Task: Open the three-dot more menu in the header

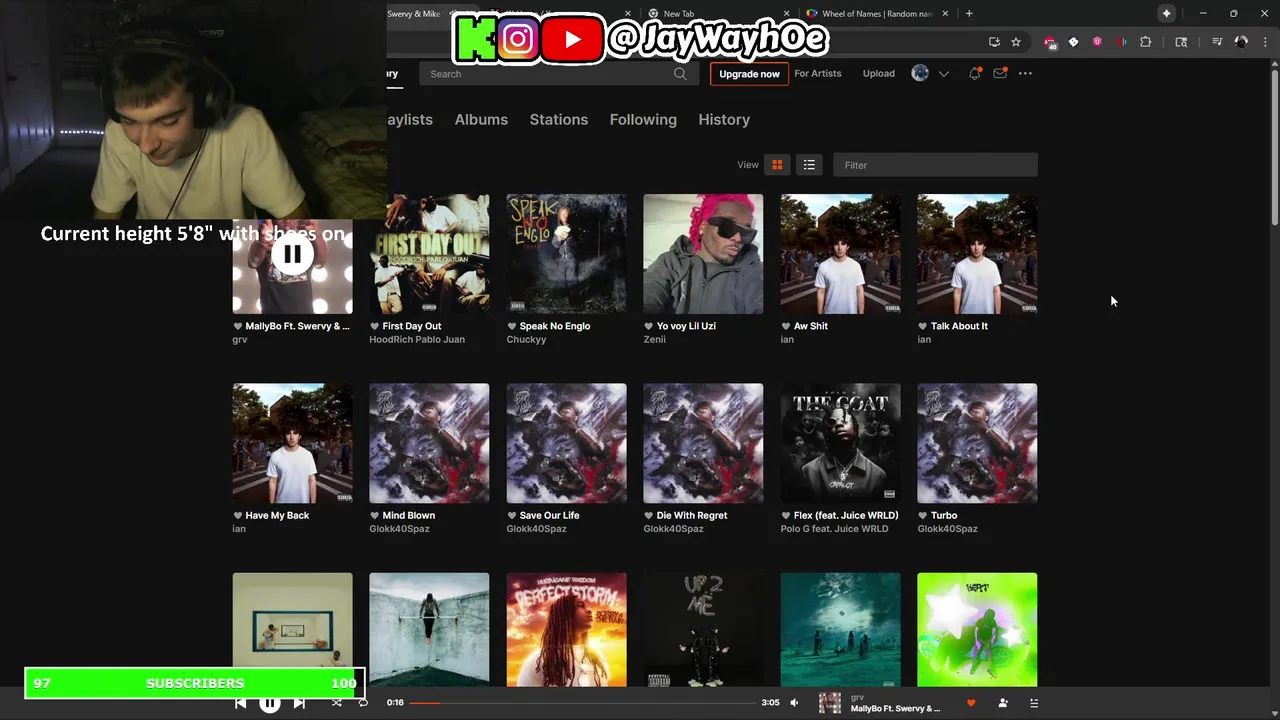Action: pyautogui.click(x=1025, y=73)
